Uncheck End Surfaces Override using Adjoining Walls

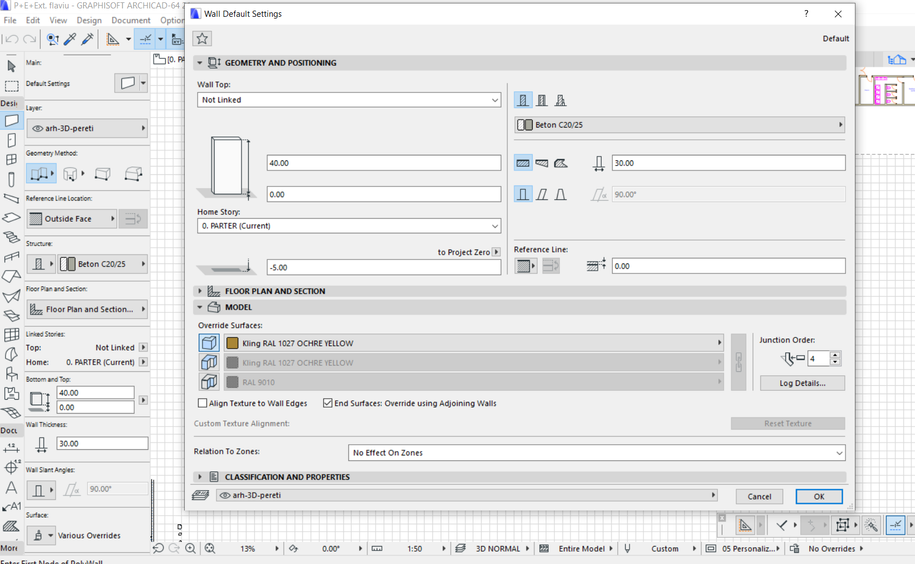click(x=327, y=403)
